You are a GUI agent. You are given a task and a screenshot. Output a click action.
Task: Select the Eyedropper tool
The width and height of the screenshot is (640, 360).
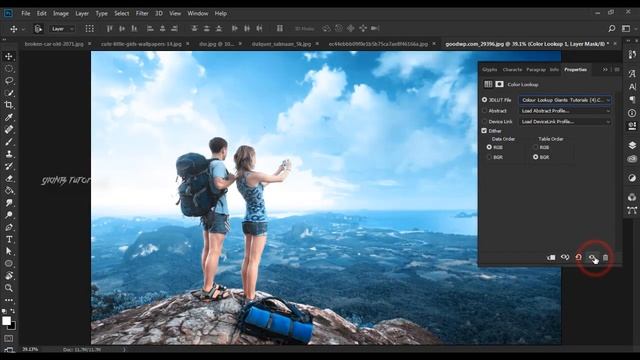coord(9,118)
